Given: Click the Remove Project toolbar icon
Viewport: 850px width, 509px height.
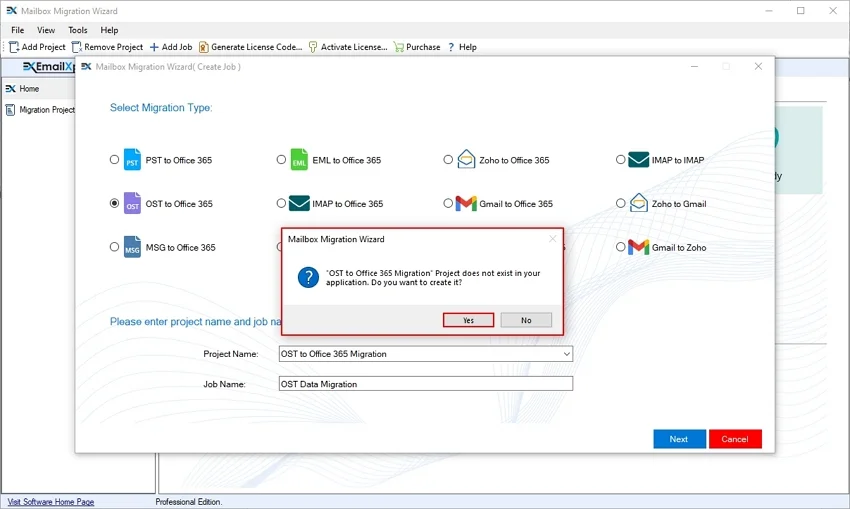Looking at the screenshot, I should point(77,47).
